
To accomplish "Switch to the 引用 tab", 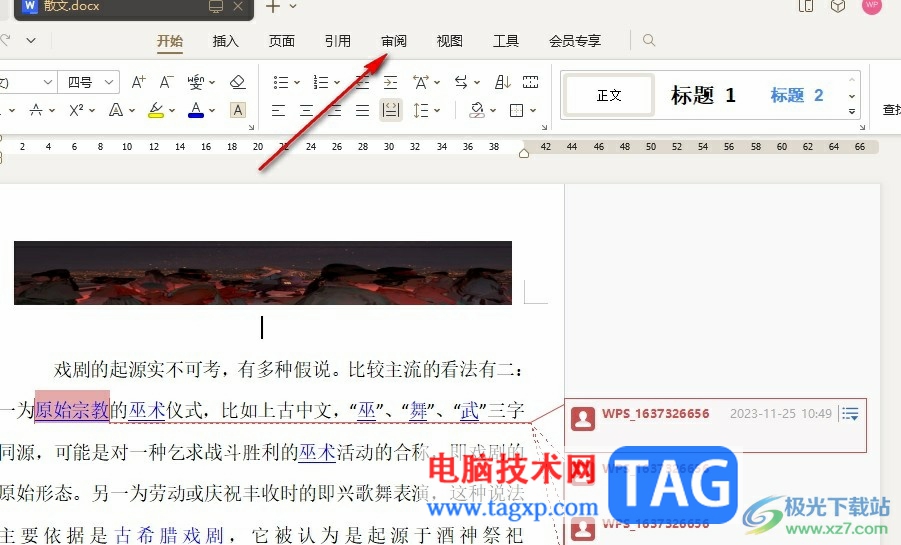I will point(337,41).
